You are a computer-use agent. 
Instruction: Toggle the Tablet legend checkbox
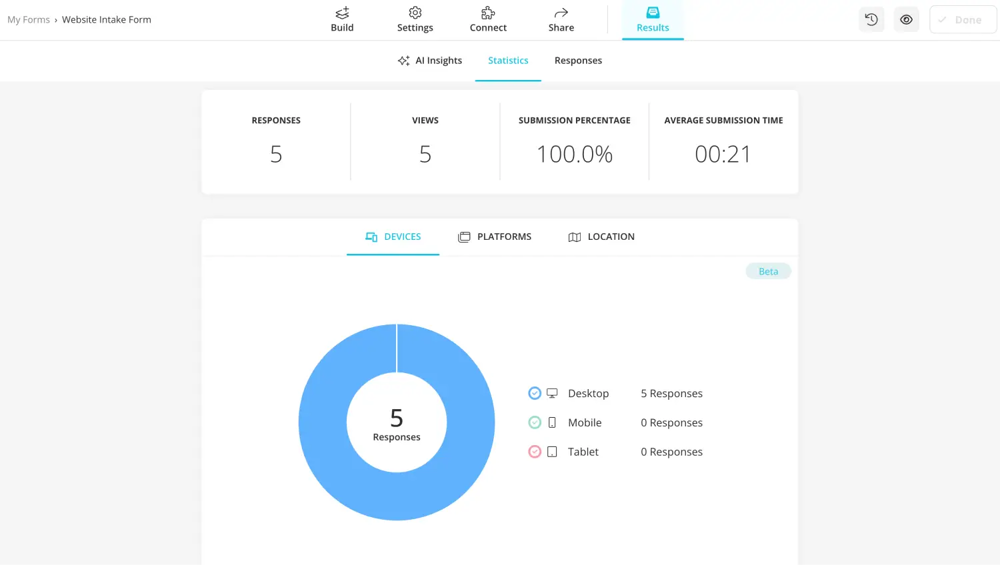click(535, 452)
